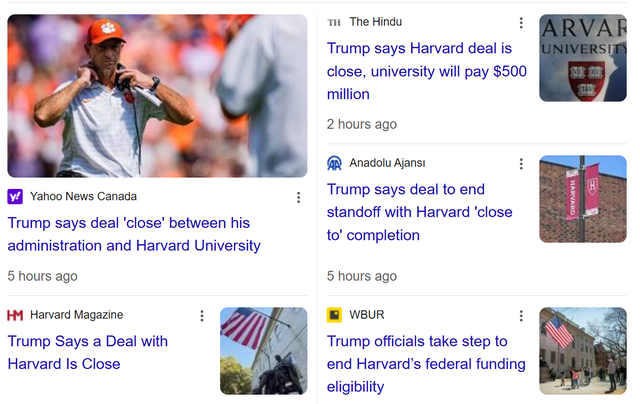
Task: Click the WBUR source logo icon
Action: pyautogui.click(x=334, y=315)
